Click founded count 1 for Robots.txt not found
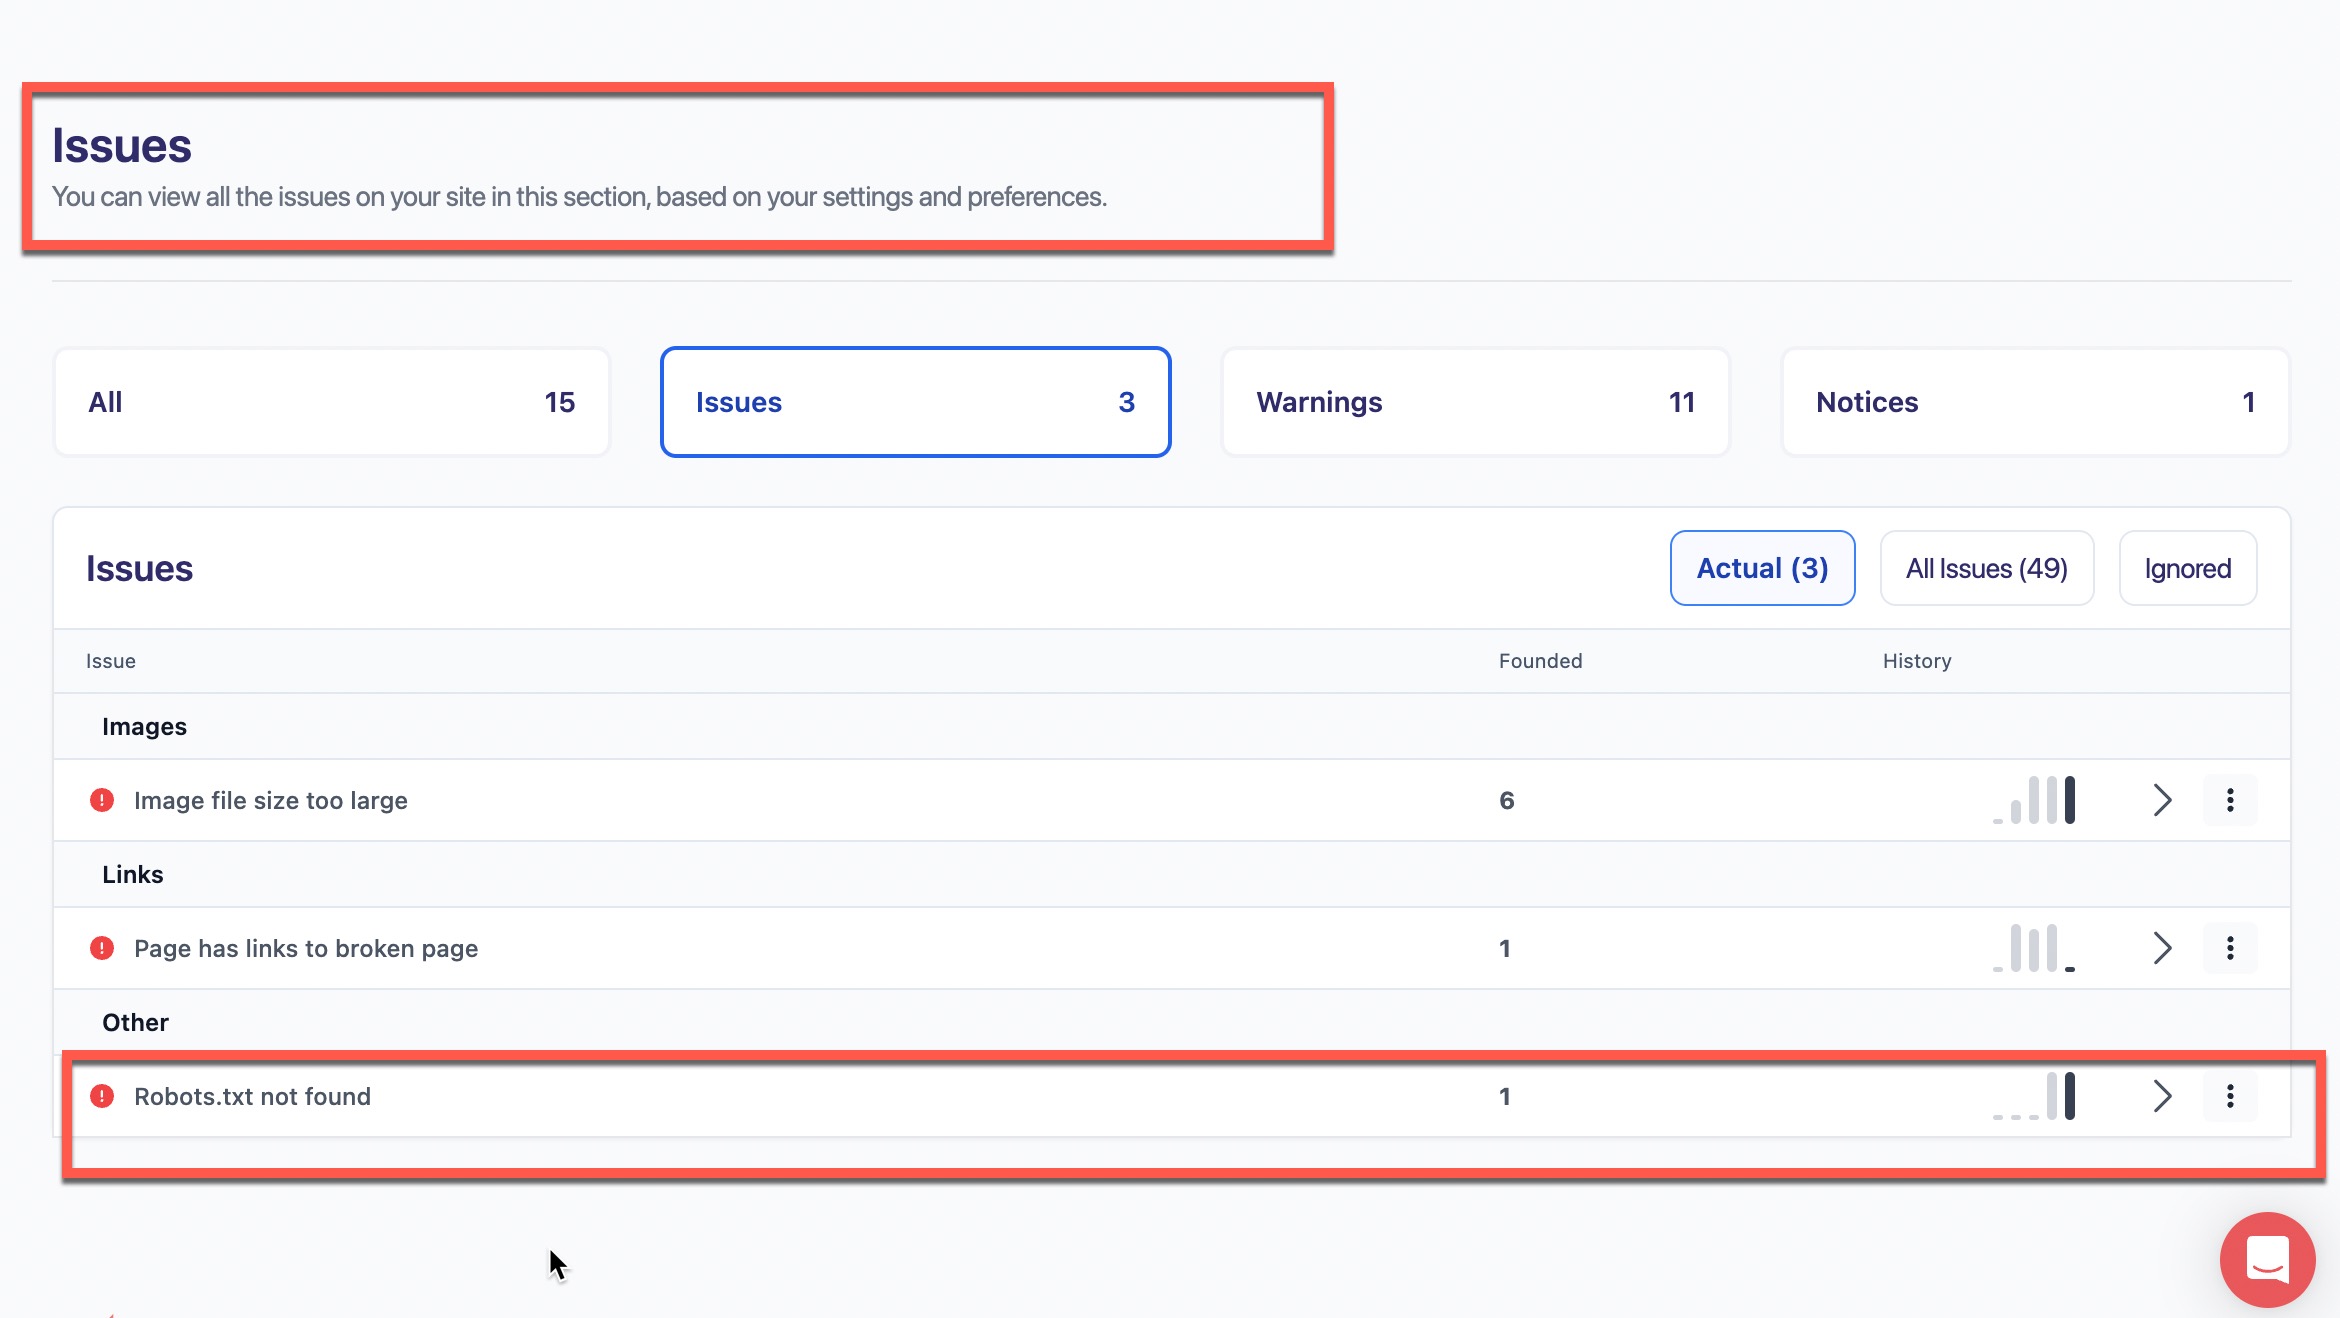The image size is (2340, 1318). click(1504, 1096)
